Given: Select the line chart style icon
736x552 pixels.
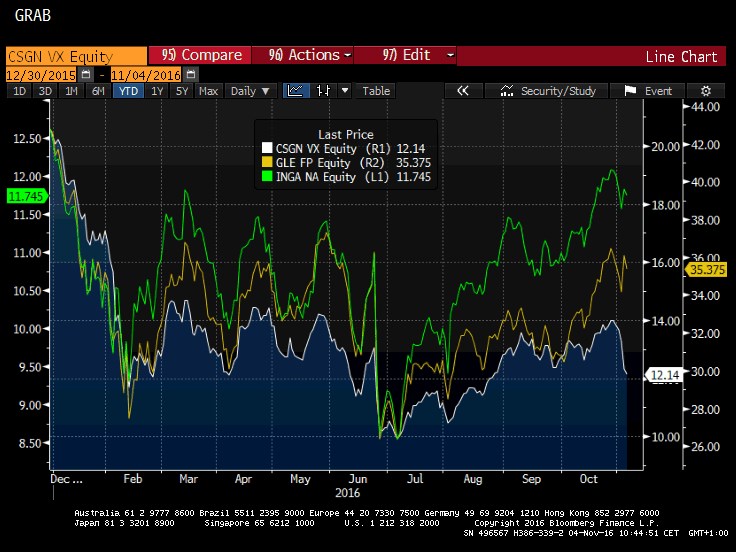Looking at the screenshot, I should click(x=296, y=91).
